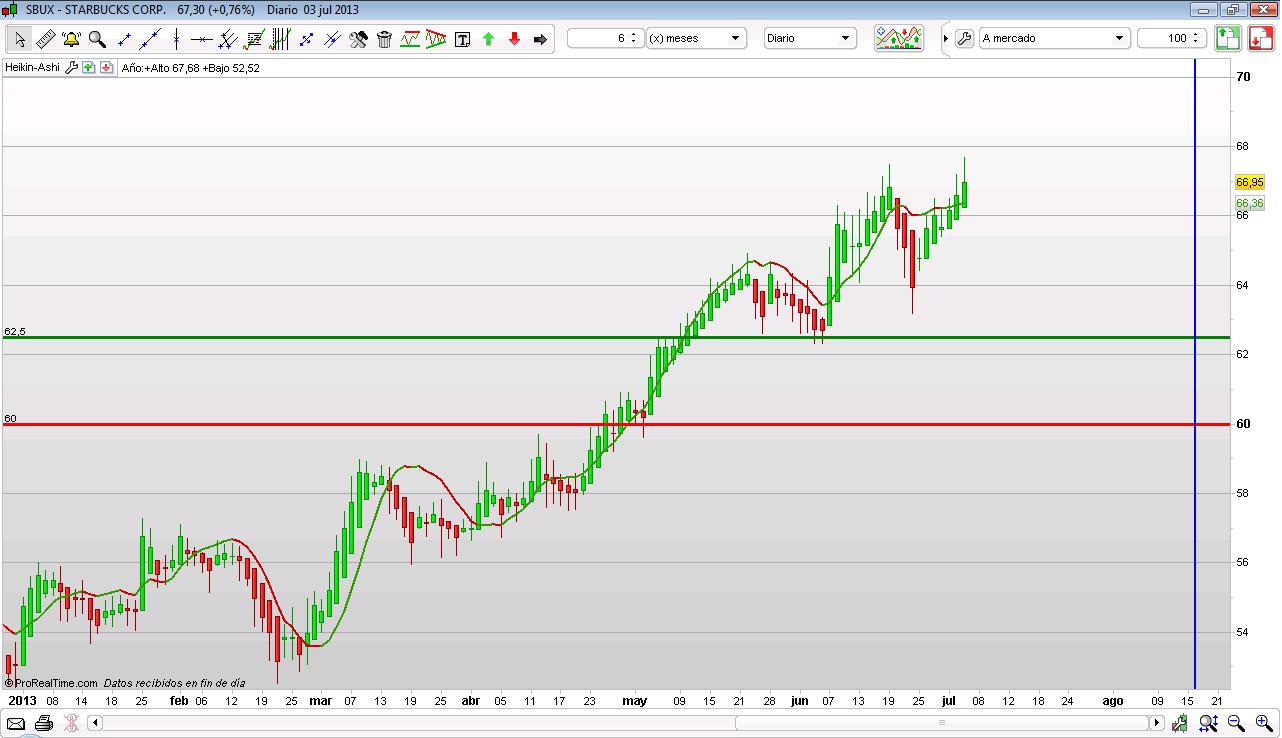Screen dimensions: 1282x738
Task: Open Heikin-Ashi wrench configuration
Action: 71,68
